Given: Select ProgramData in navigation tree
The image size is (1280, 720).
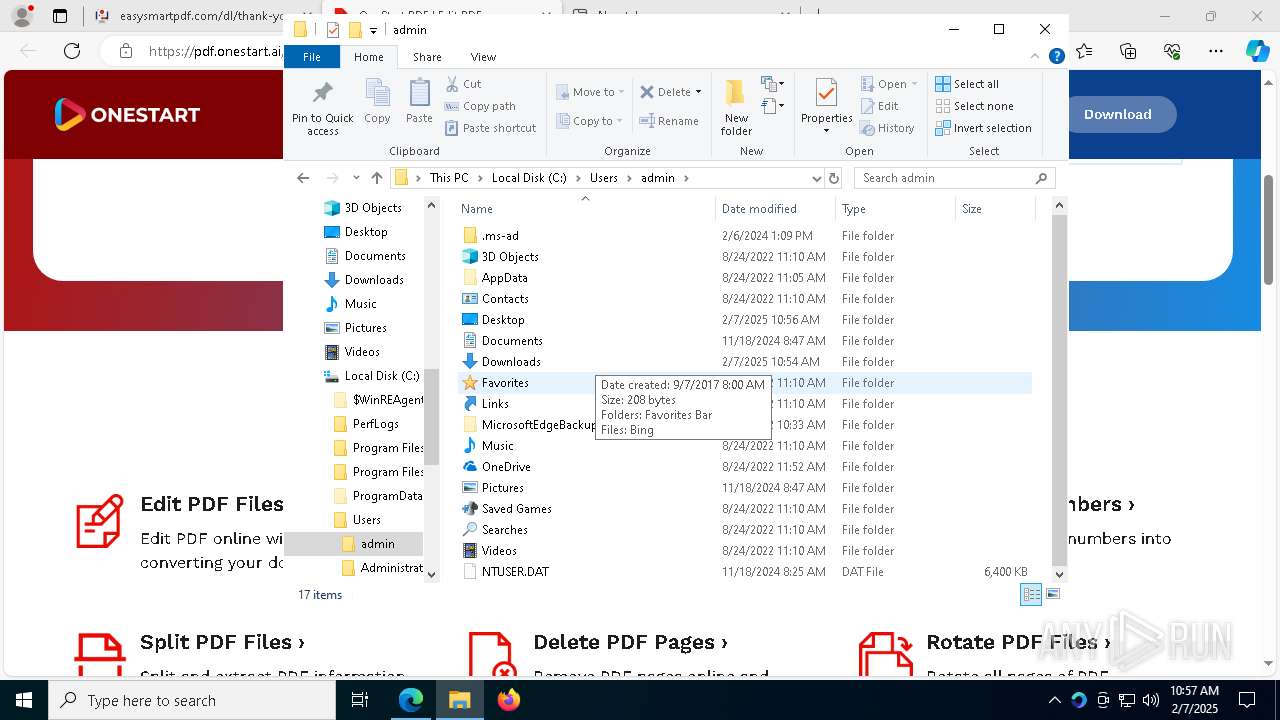Looking at the screenshot, I should pyautogui.click(x=387, y=496).
